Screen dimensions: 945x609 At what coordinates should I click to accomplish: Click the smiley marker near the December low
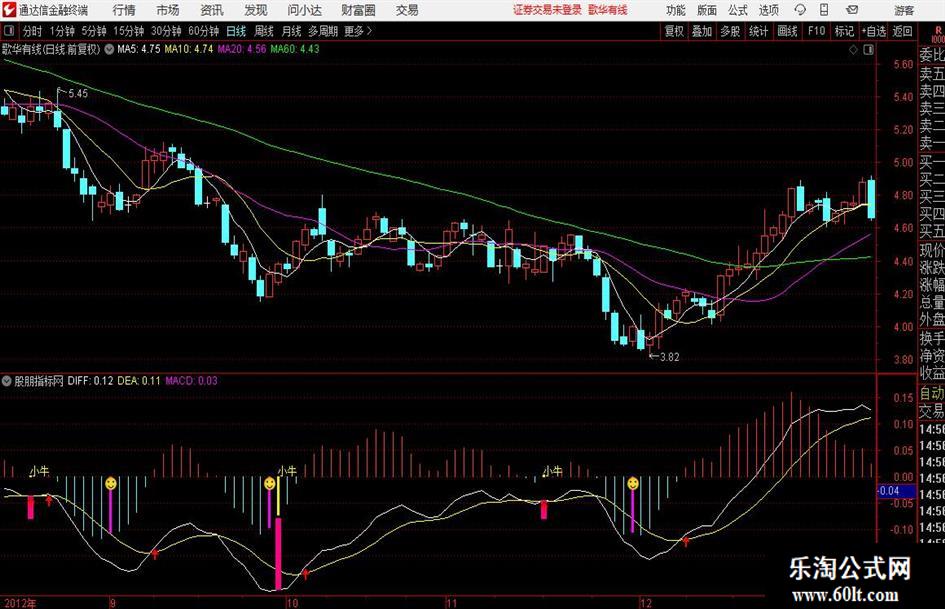tap(632, 484)
